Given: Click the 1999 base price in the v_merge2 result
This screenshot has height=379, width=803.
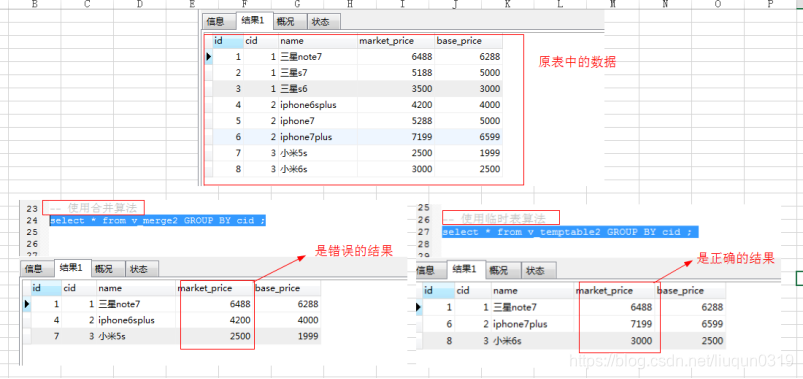Looking at the screenshot, I should click(287, 336).
